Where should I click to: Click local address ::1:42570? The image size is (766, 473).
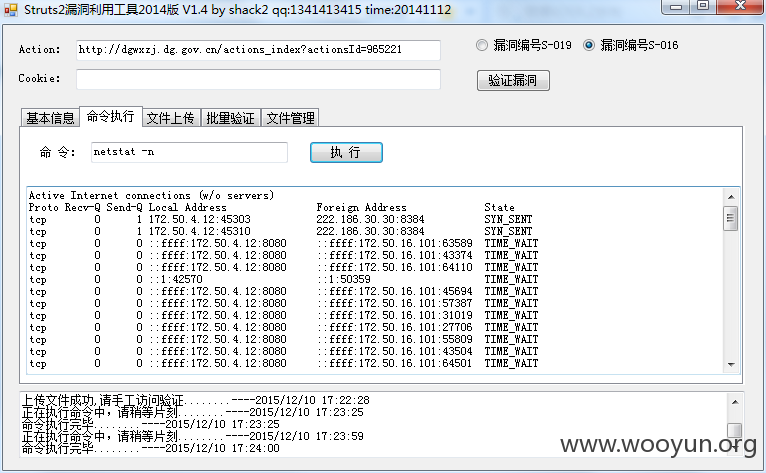176,280
